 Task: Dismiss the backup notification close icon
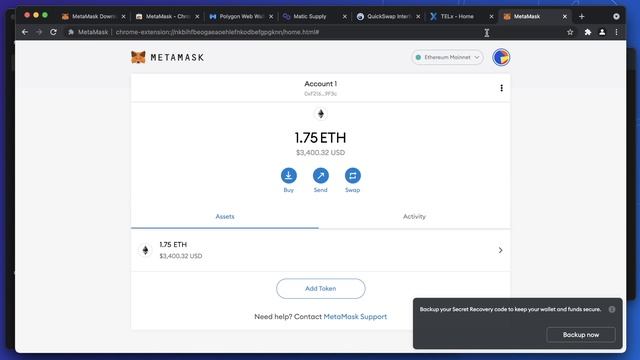[612, 309]
